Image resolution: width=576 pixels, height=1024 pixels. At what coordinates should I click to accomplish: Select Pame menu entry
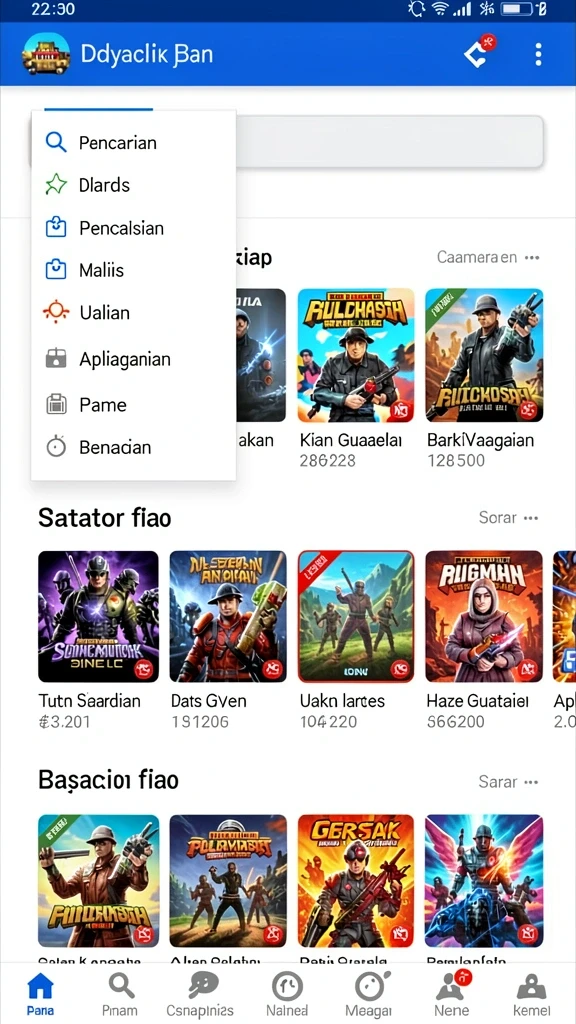(133, 404)
